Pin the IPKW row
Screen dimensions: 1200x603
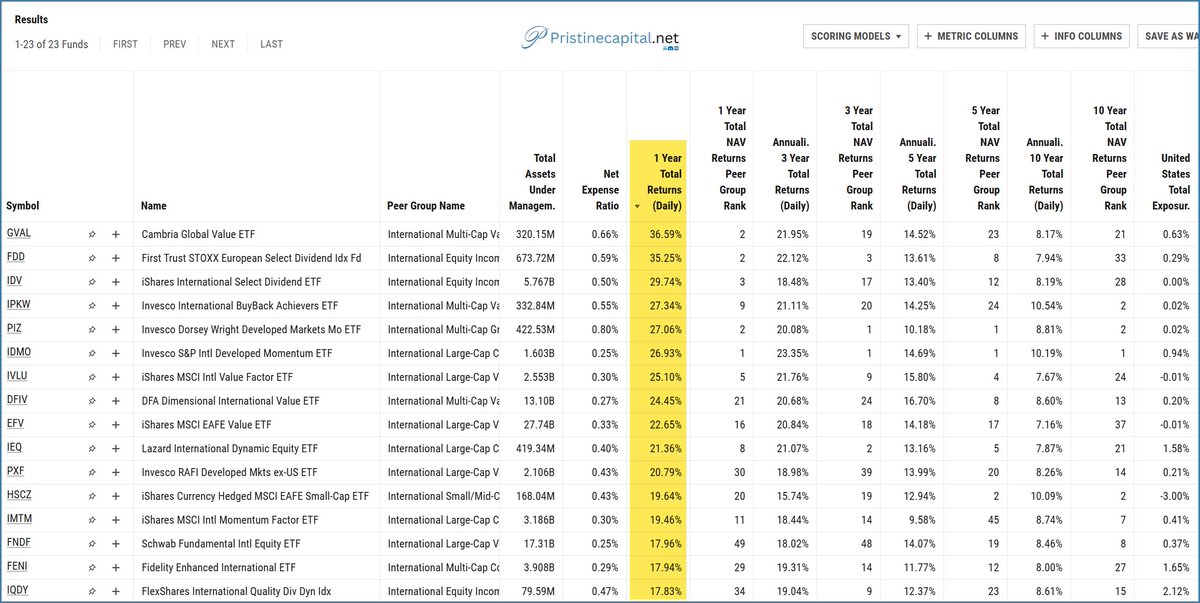(91, 305)
